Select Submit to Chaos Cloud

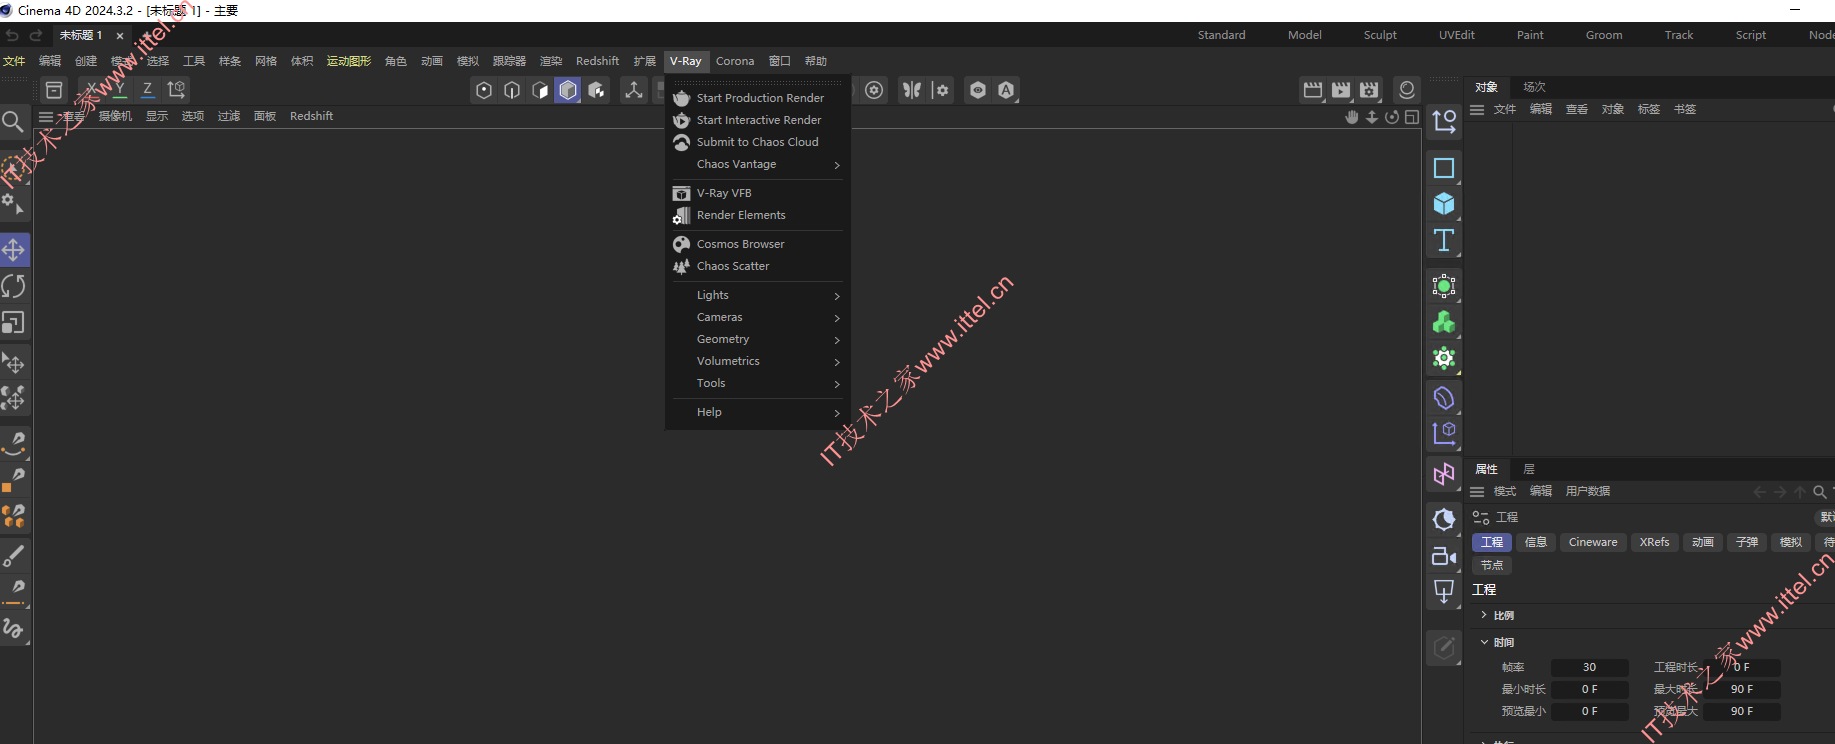pyautogui.click(x=758, y=142)
